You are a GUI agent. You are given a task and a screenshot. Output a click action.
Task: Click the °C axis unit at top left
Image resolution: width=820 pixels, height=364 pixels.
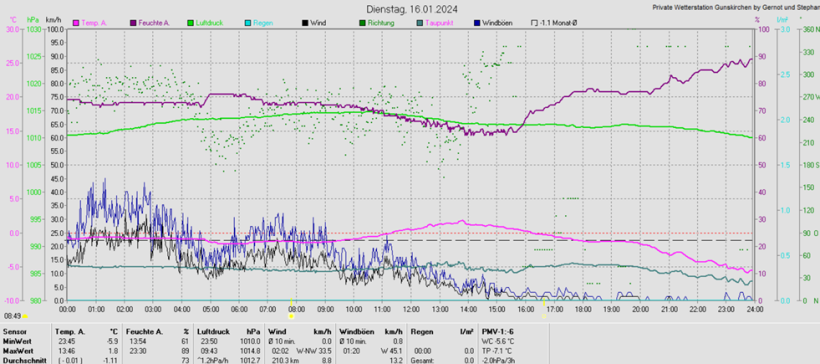pos(14,19)
